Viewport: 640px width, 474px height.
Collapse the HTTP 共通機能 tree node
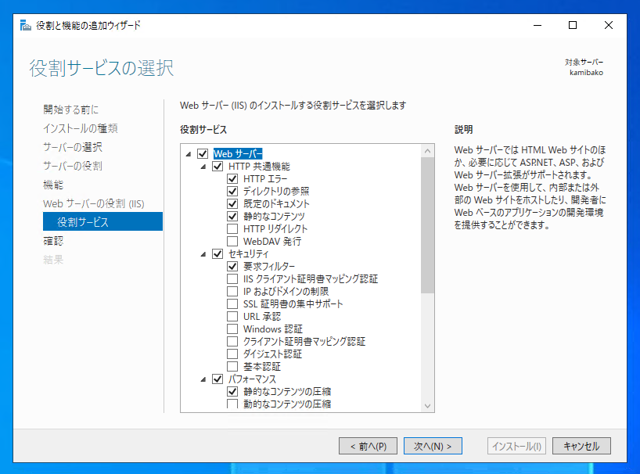[x=203, y=167]
